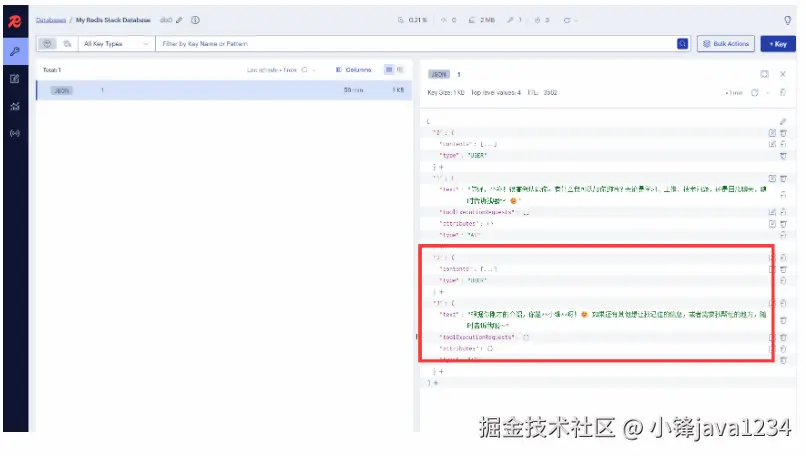The image size is (806, 456).
Task: Switch to list view
Action: coord(389,69)
